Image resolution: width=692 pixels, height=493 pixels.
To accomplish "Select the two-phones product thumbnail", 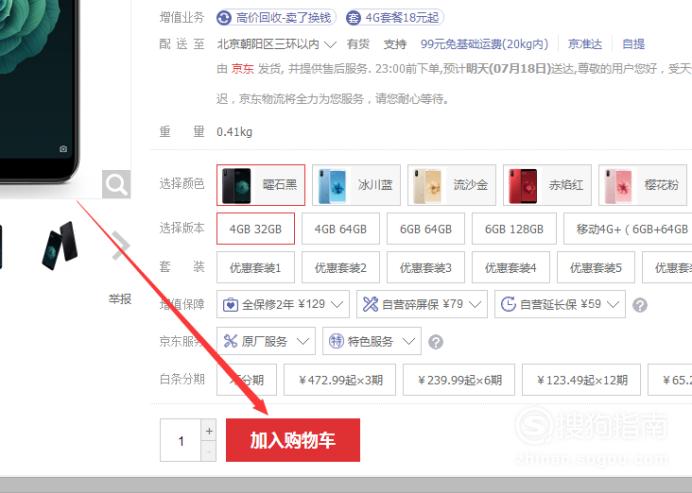I will [x=60, y=245].
